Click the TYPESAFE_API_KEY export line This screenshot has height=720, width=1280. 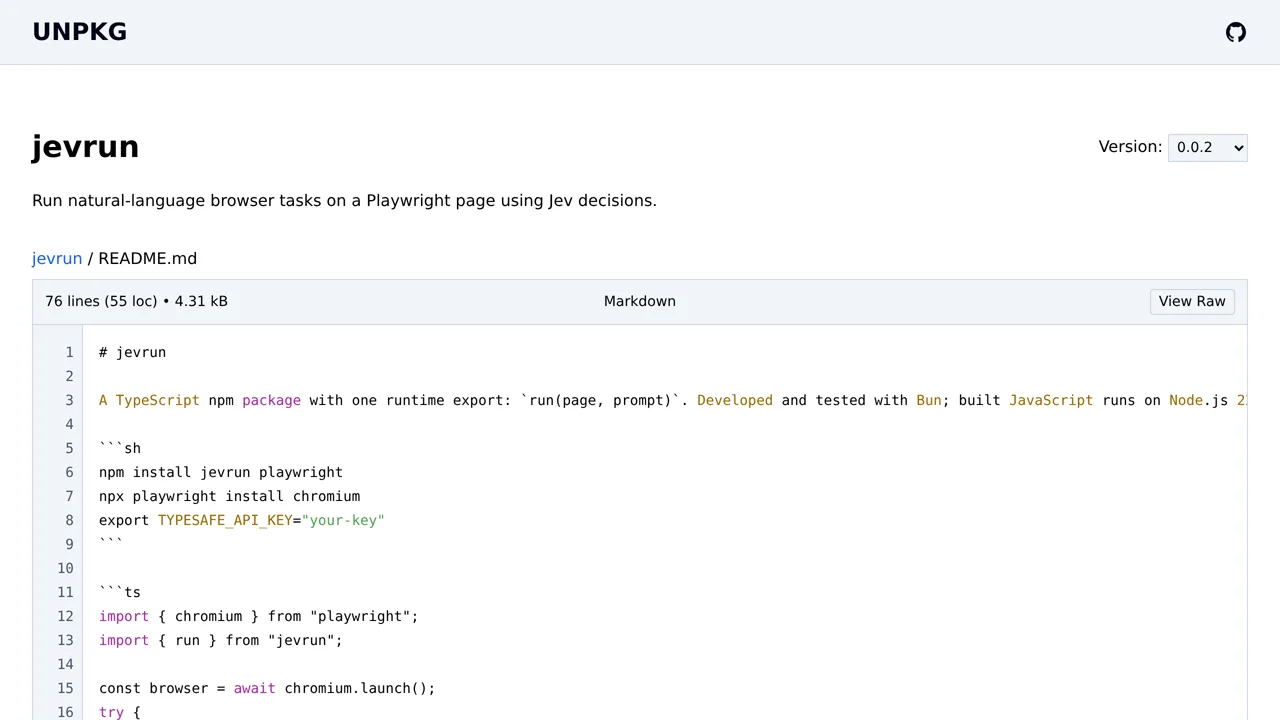click(x=242, y=520)
